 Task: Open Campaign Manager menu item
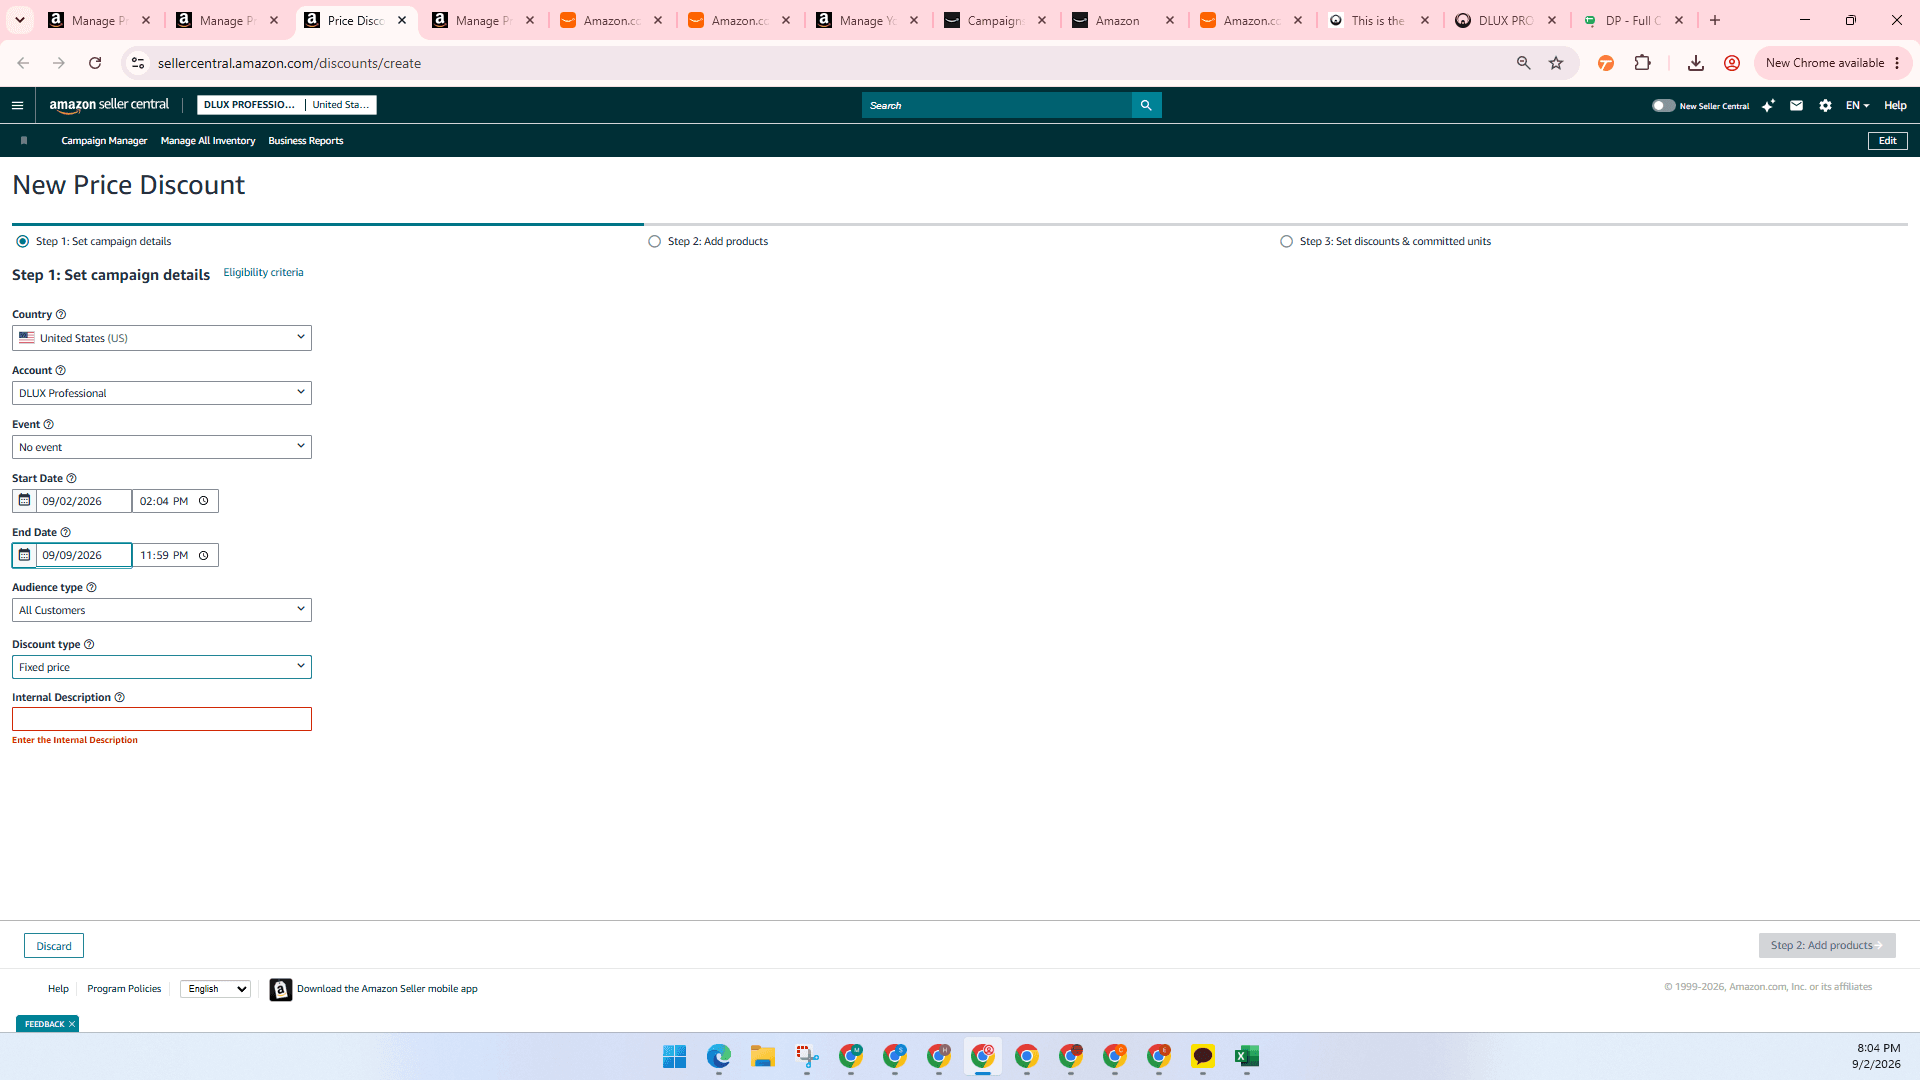(x=104, y=141)
